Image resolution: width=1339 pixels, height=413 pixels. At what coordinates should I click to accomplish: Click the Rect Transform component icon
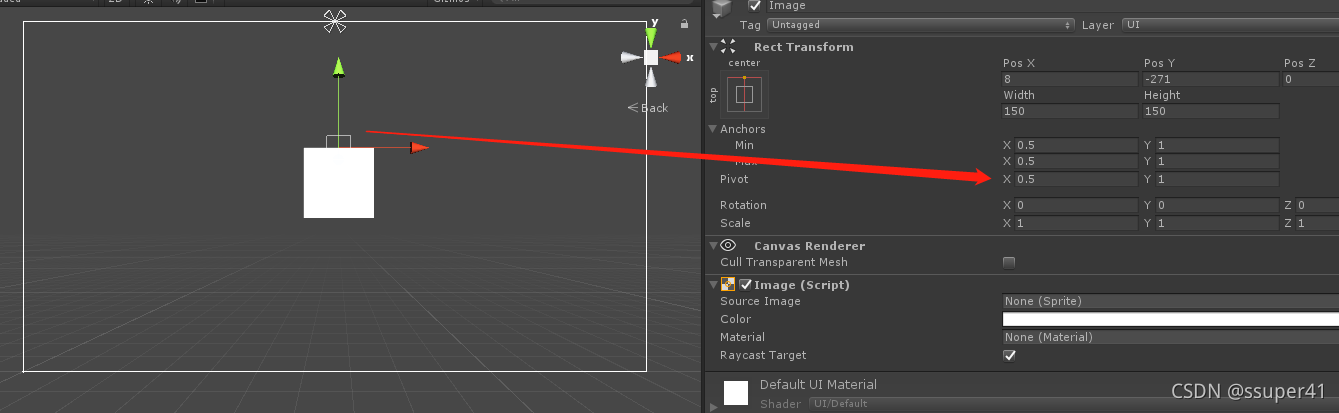pos(728,46)
